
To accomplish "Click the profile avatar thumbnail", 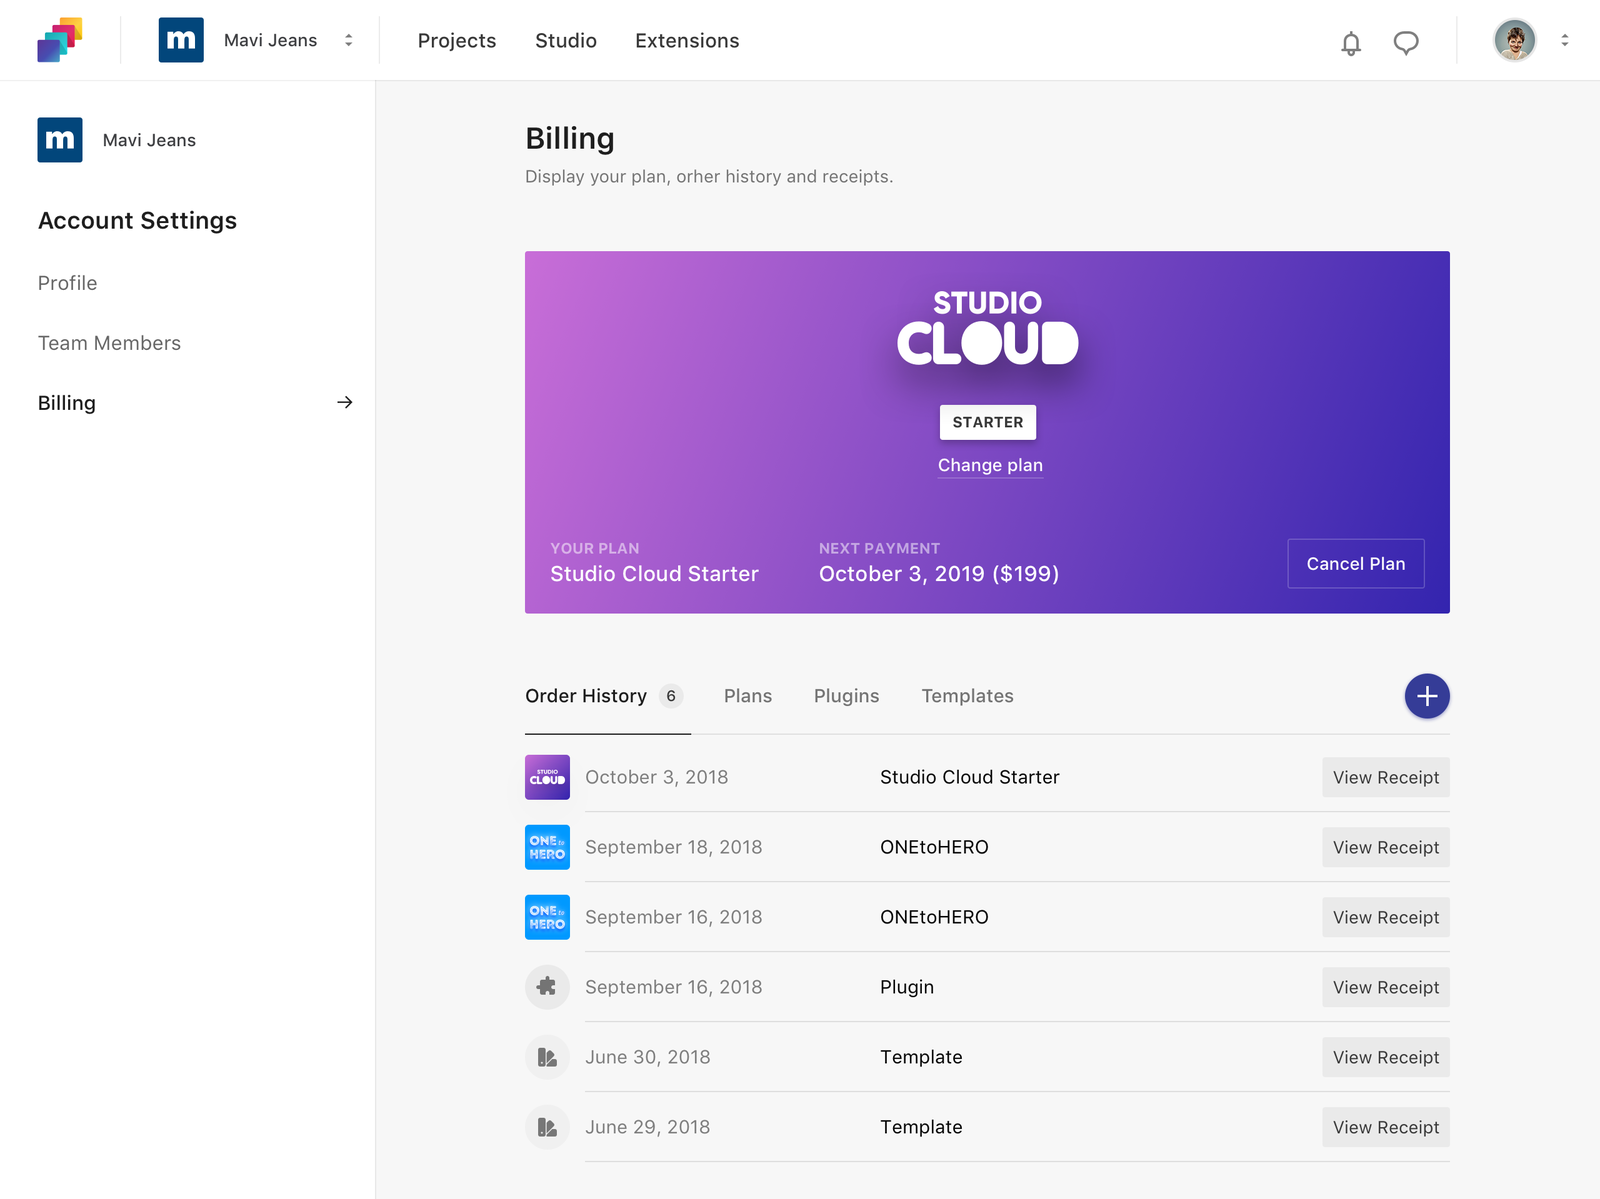I will click(x=1515, y=40).
